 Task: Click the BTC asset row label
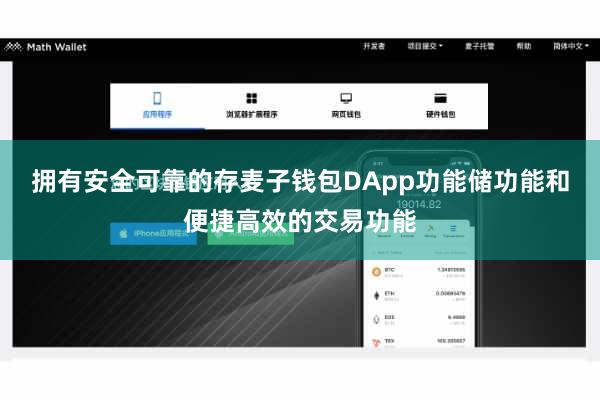point(389,270)
